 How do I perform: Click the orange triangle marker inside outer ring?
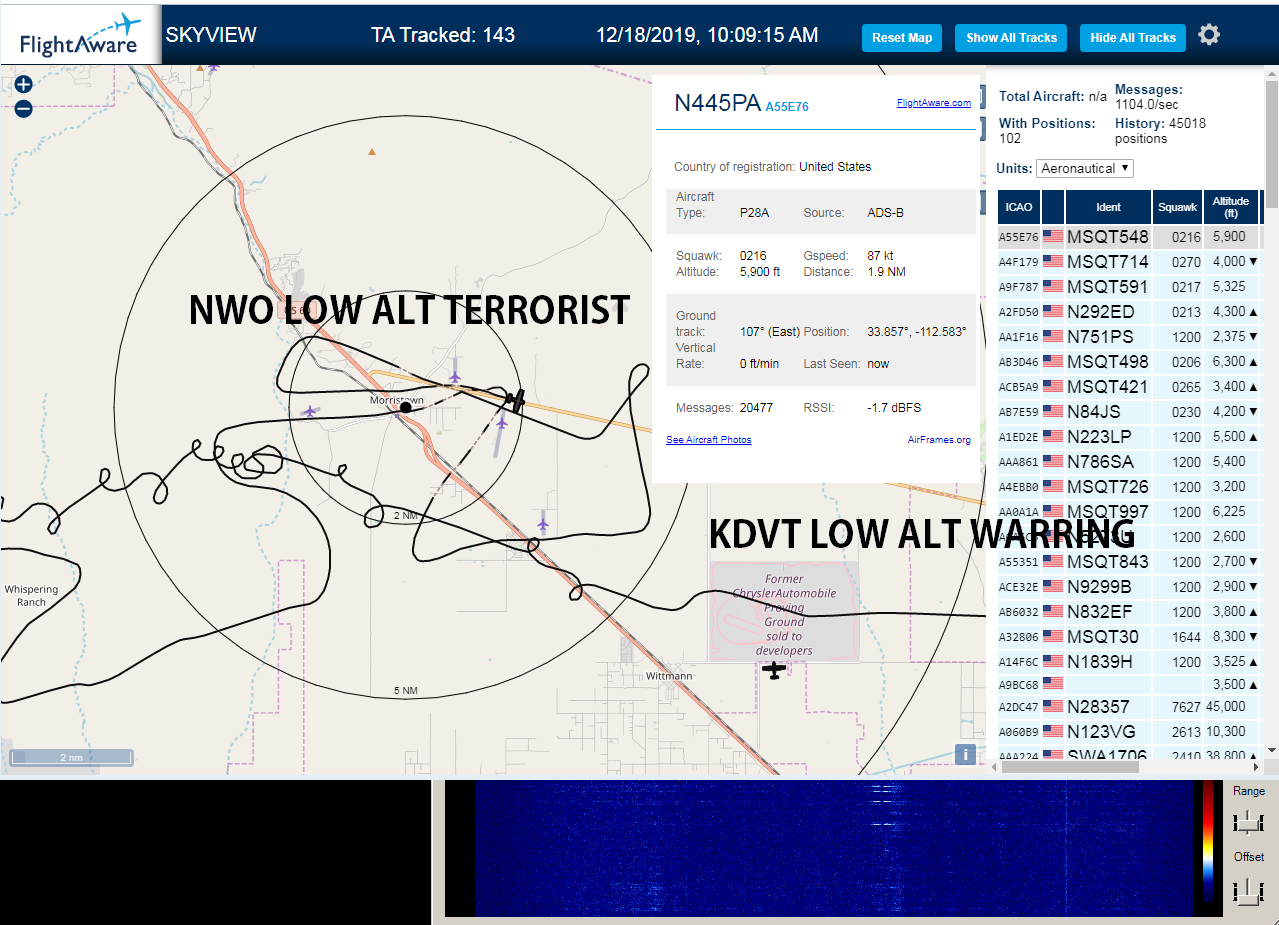pos(372,152)
